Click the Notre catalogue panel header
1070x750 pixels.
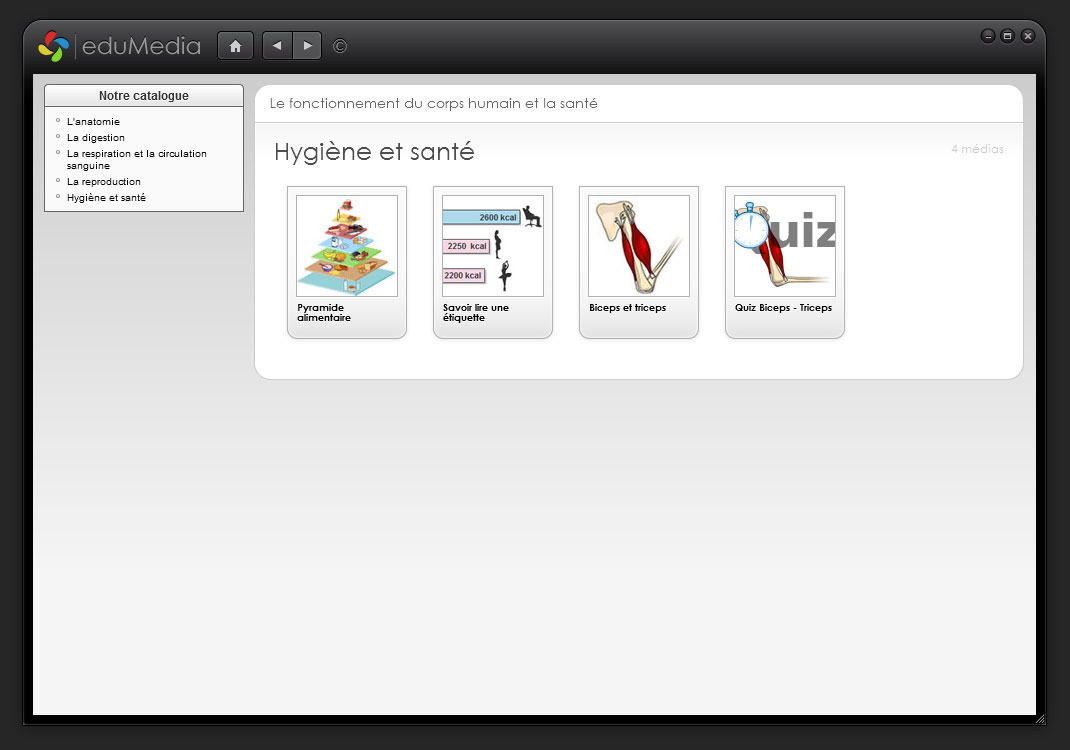[144, 96]
